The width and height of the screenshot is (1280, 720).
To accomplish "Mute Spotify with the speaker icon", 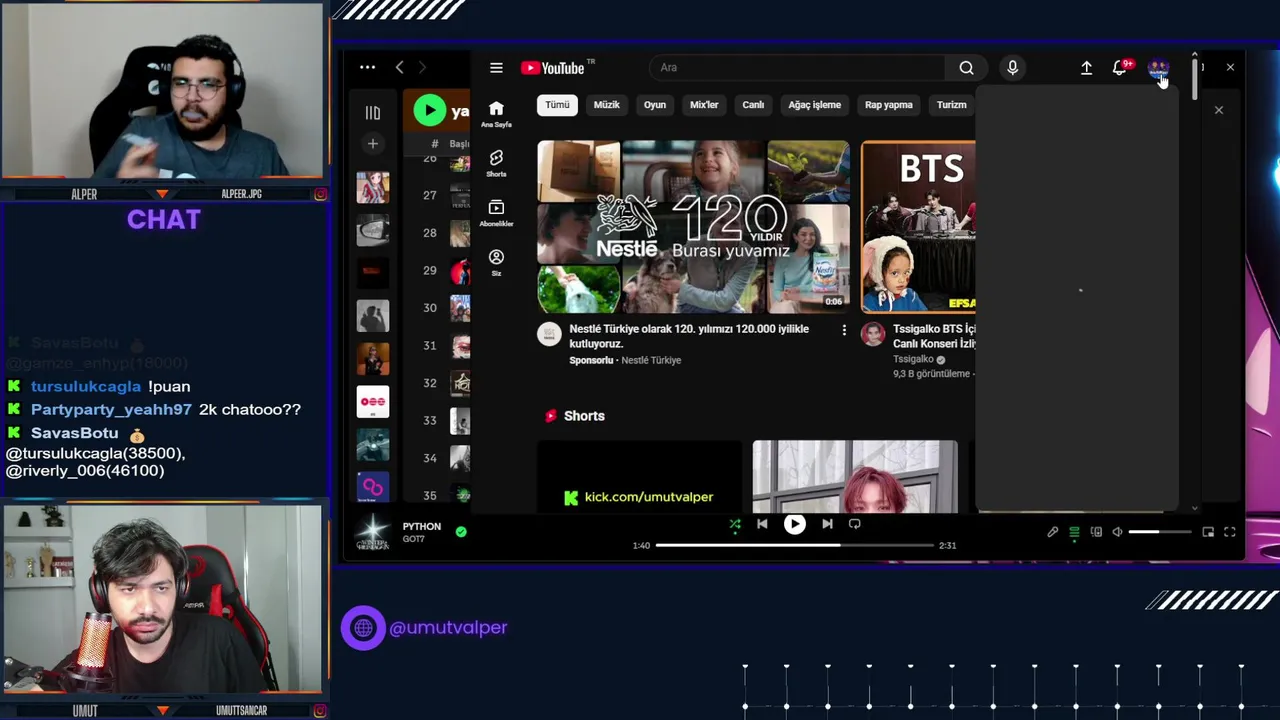I will pyautogui.click(x=1117, y=532).
